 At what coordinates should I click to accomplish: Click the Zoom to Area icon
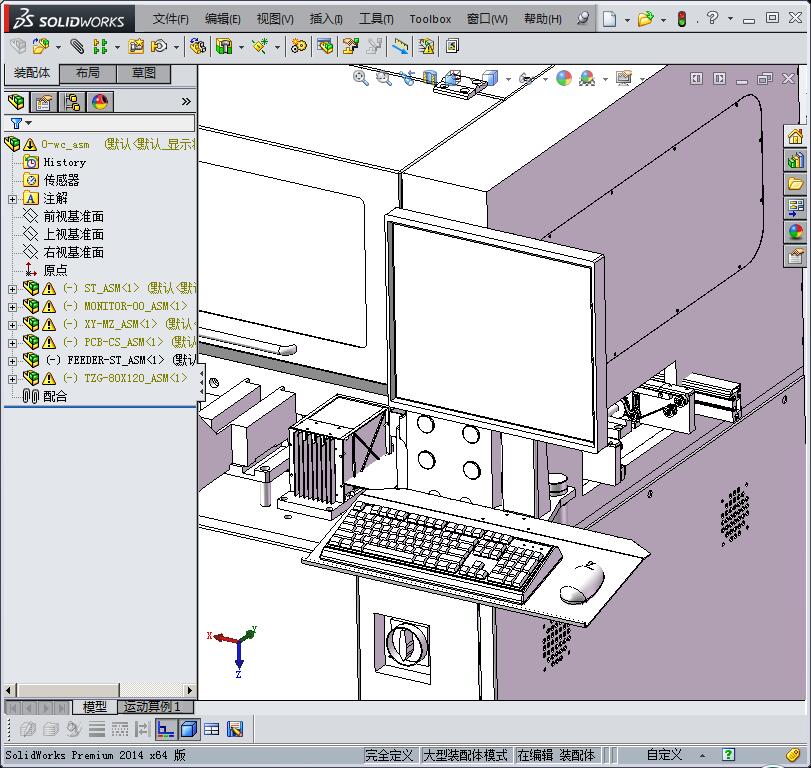(x=383, y=78)
